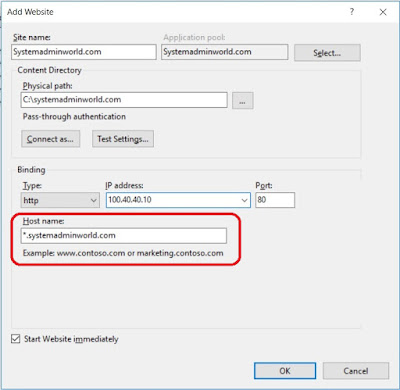Browse for physical path with ellipsis button
400x390 pixels.
click(x=243, y=101)
